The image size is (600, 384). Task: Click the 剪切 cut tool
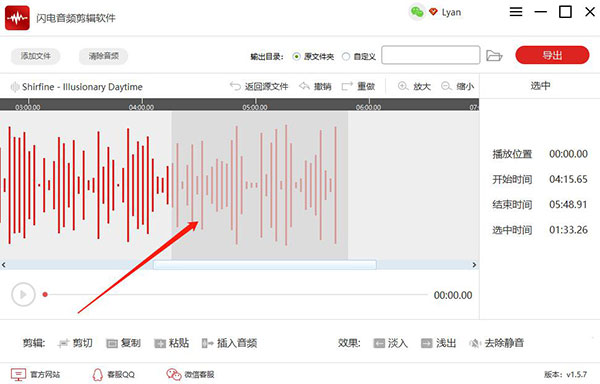[x=75, y=343]
